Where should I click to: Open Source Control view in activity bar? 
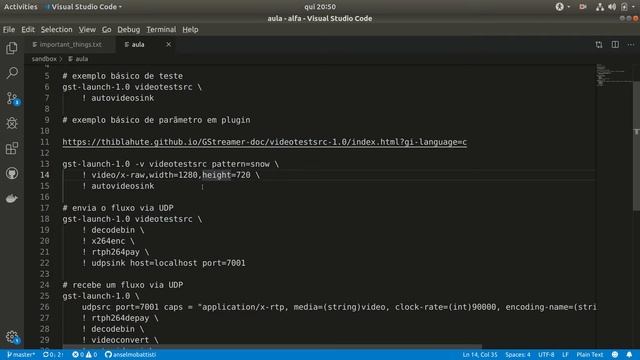point(12,98)
